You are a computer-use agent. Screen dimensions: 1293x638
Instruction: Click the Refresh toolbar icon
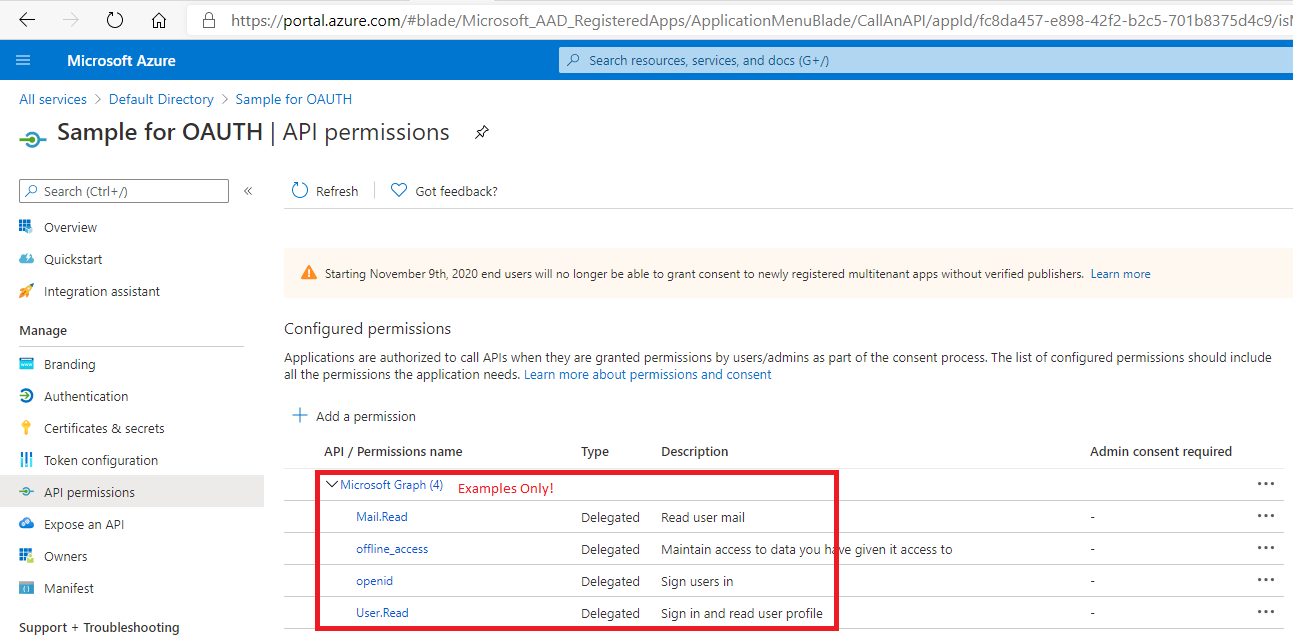(x=300, y=190)
